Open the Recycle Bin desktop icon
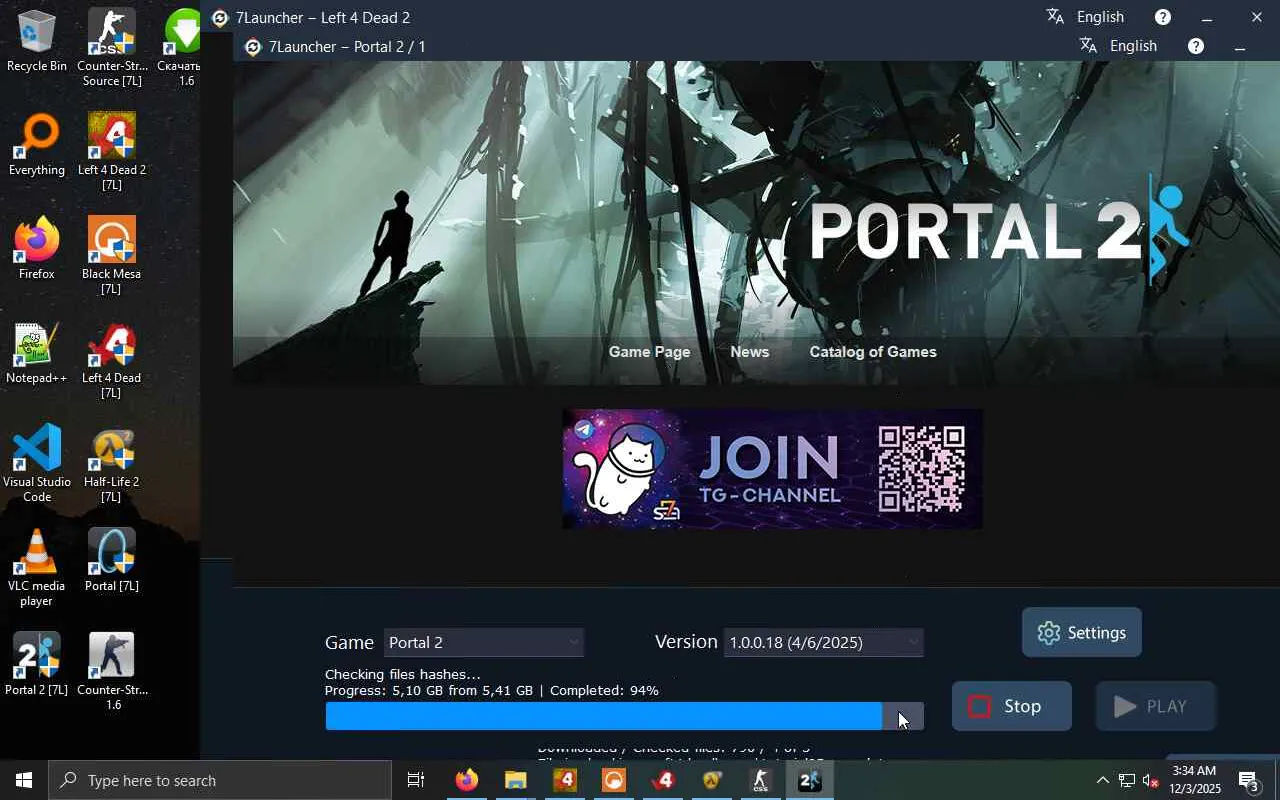 tap(37, 41)
